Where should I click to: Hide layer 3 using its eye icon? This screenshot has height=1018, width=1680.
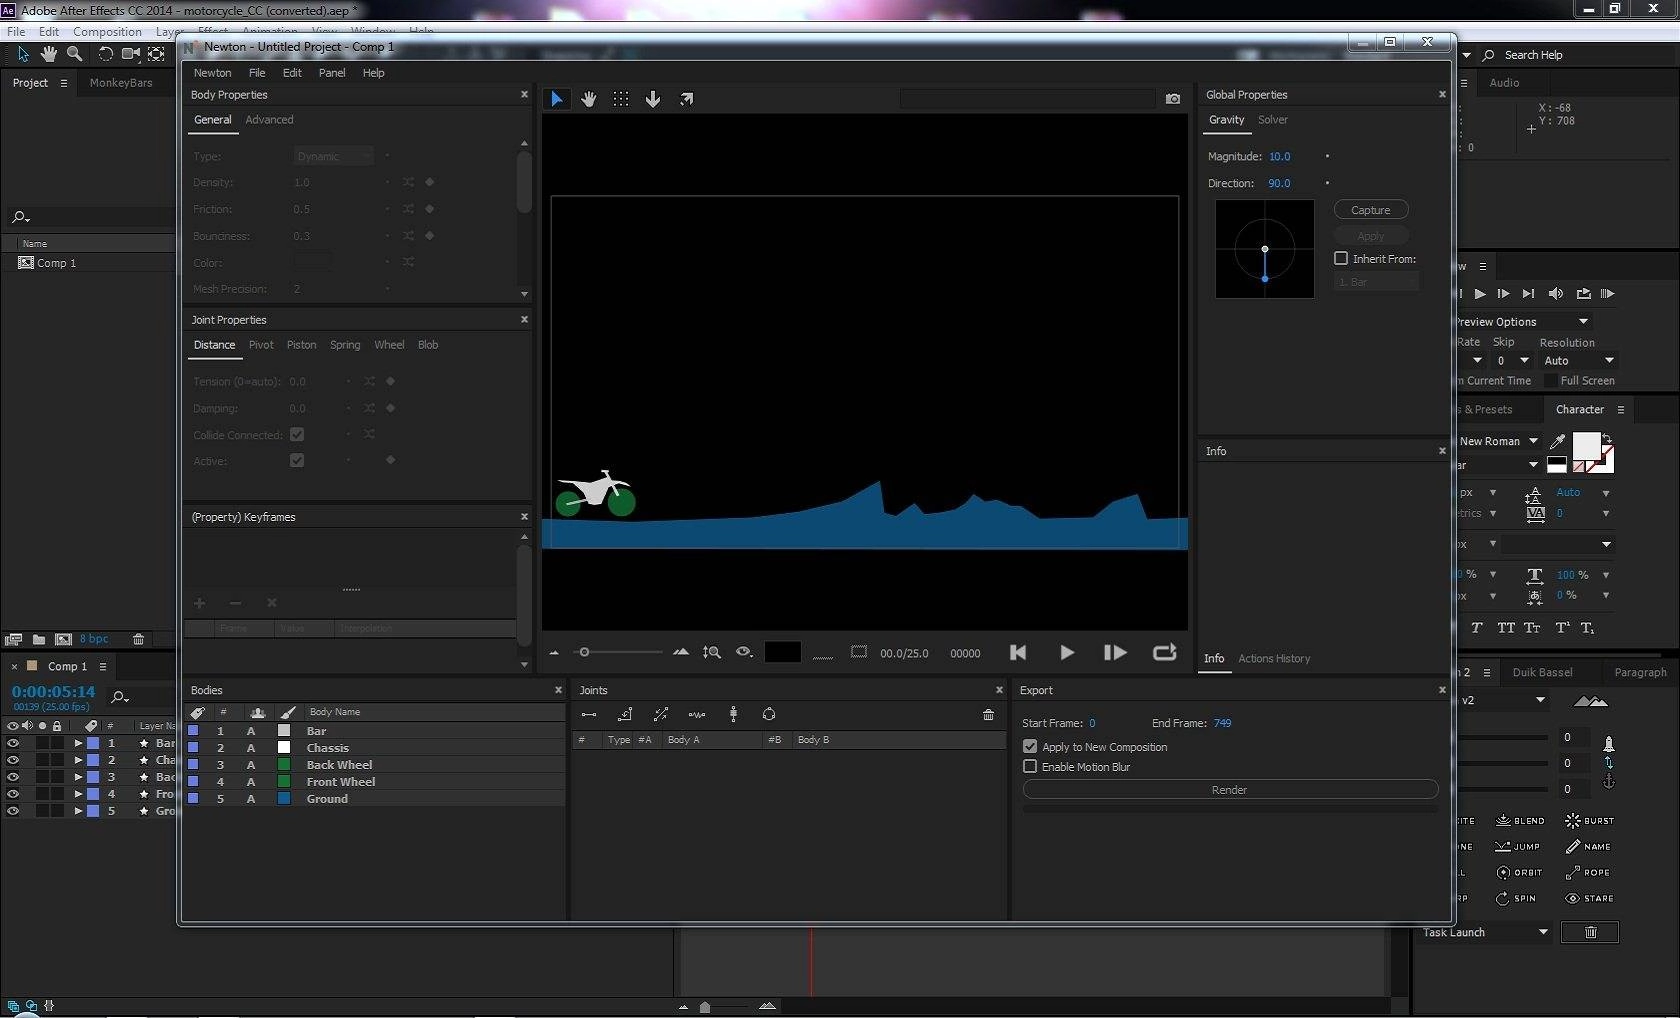[13, 777]
